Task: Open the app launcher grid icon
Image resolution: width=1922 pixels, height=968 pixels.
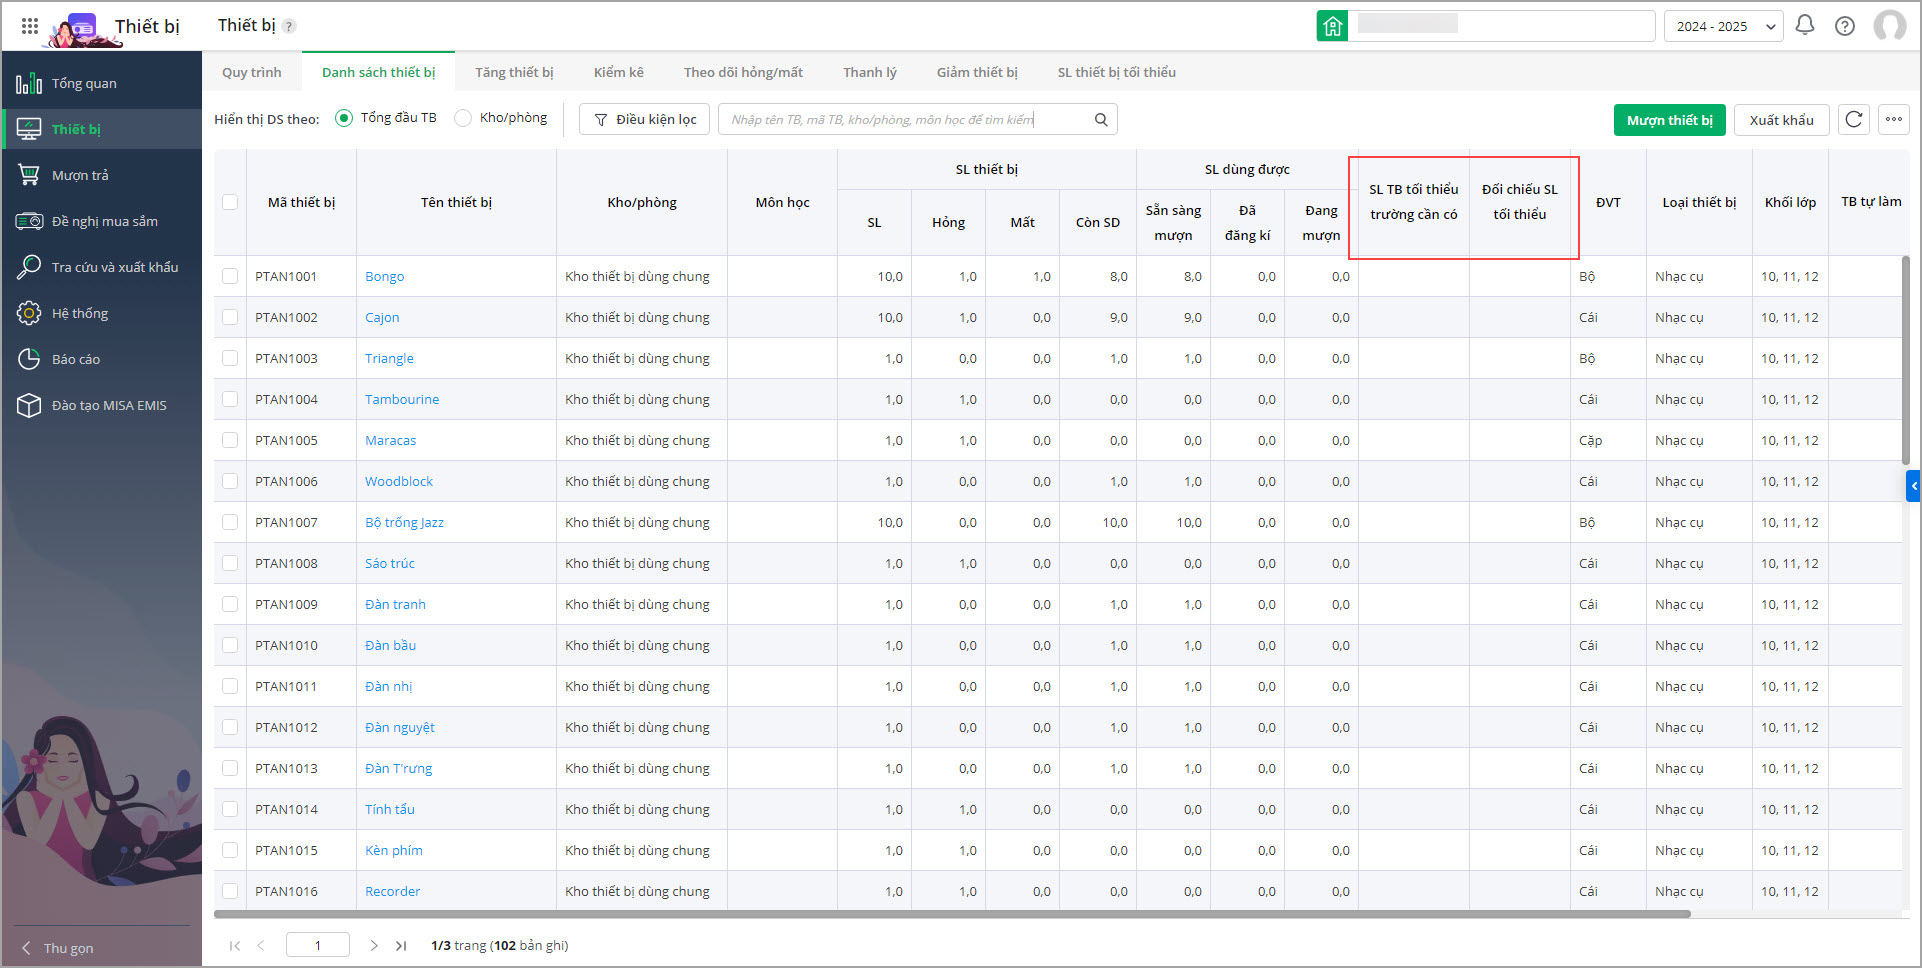Action: pos(30,26)
